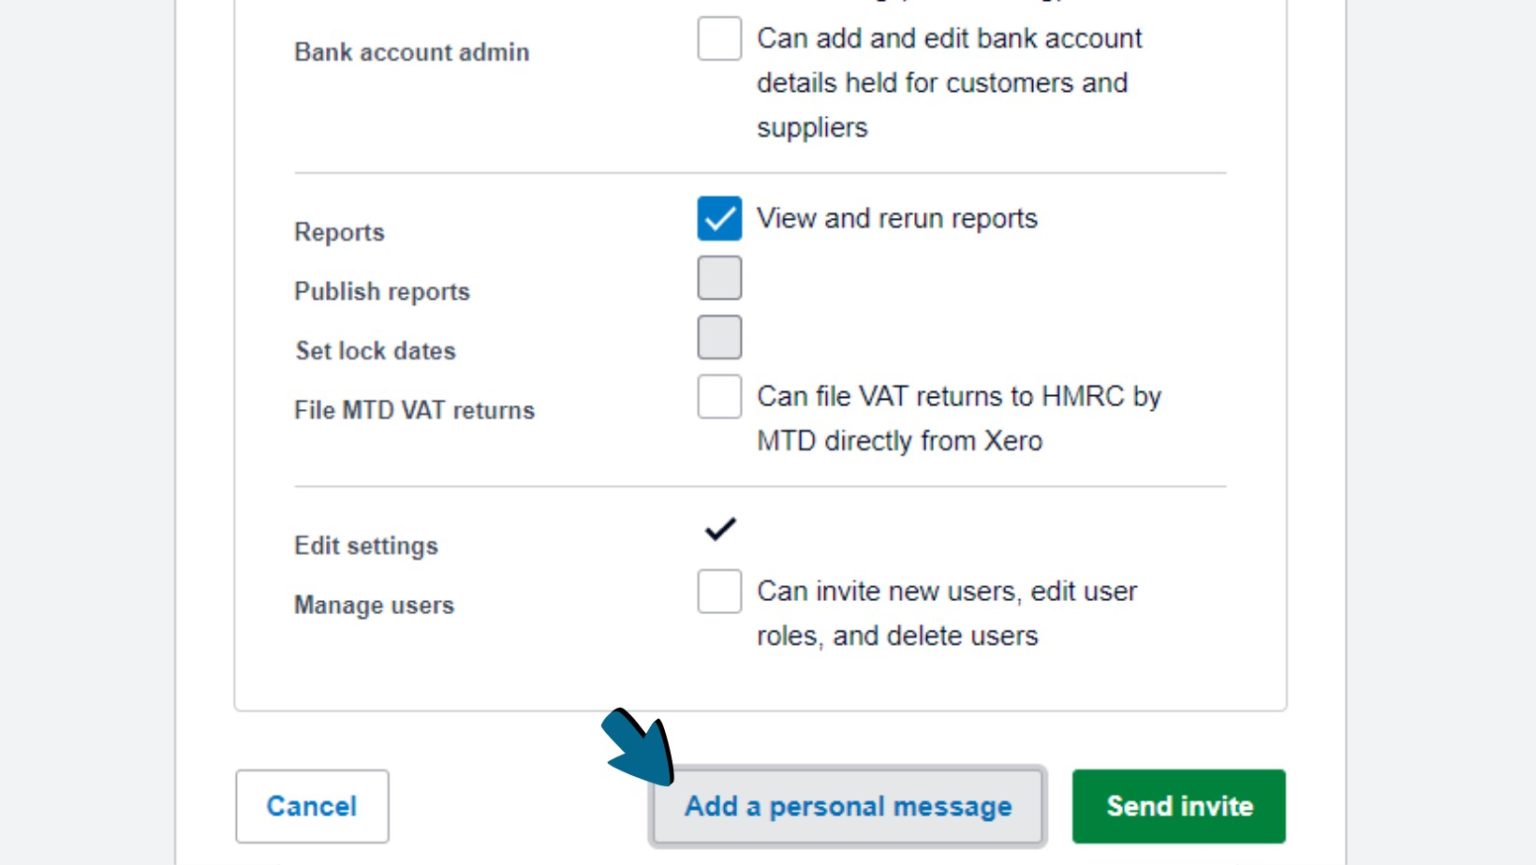The height and width of the screenshot is (865, 1536).
Task: Click the Cancel button
Action: tap(311, 806)
